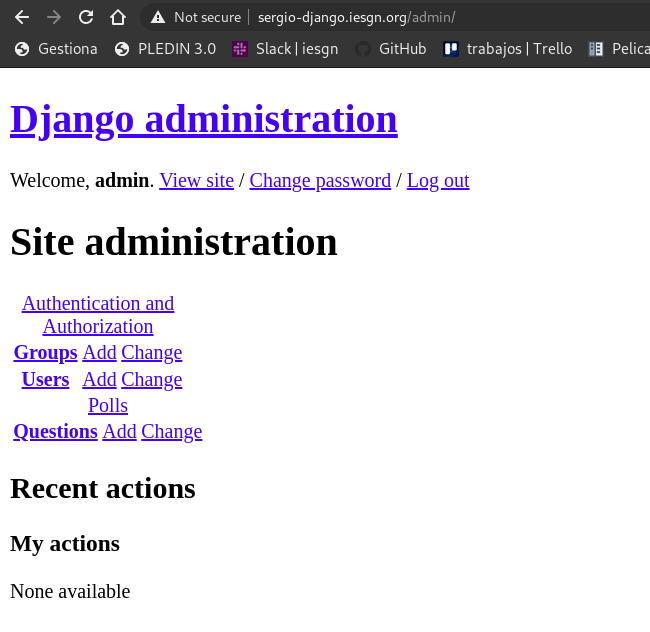Follow the View site link
This screenshot has width=650, height=632.
pyautogui.click(x=196, y=181)
